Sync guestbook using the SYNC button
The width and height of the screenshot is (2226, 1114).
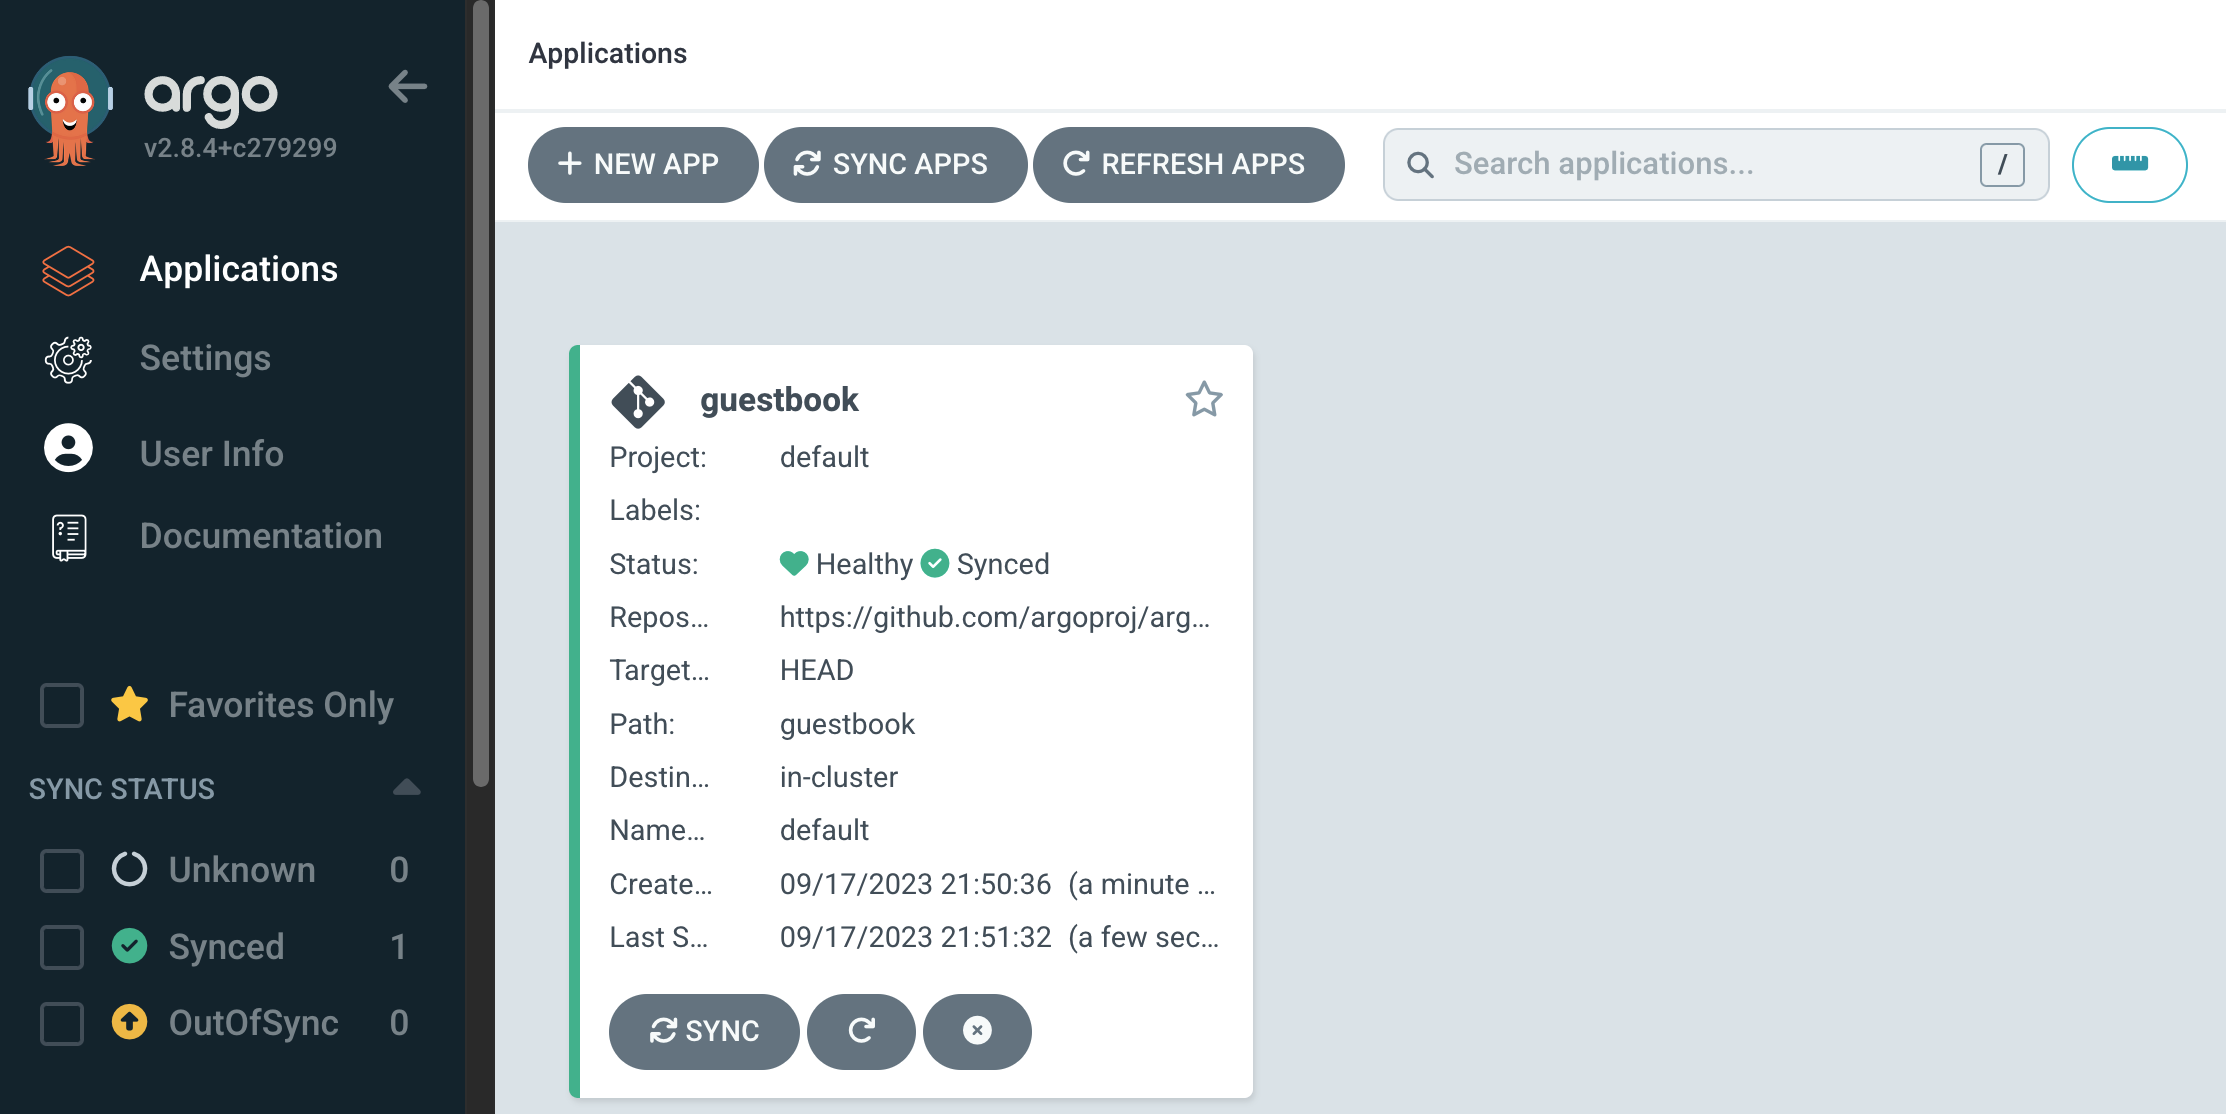click(703, 1031)
